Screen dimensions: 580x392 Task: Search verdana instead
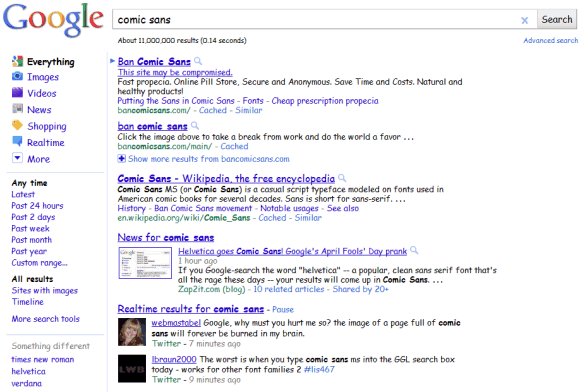point(27,383)
